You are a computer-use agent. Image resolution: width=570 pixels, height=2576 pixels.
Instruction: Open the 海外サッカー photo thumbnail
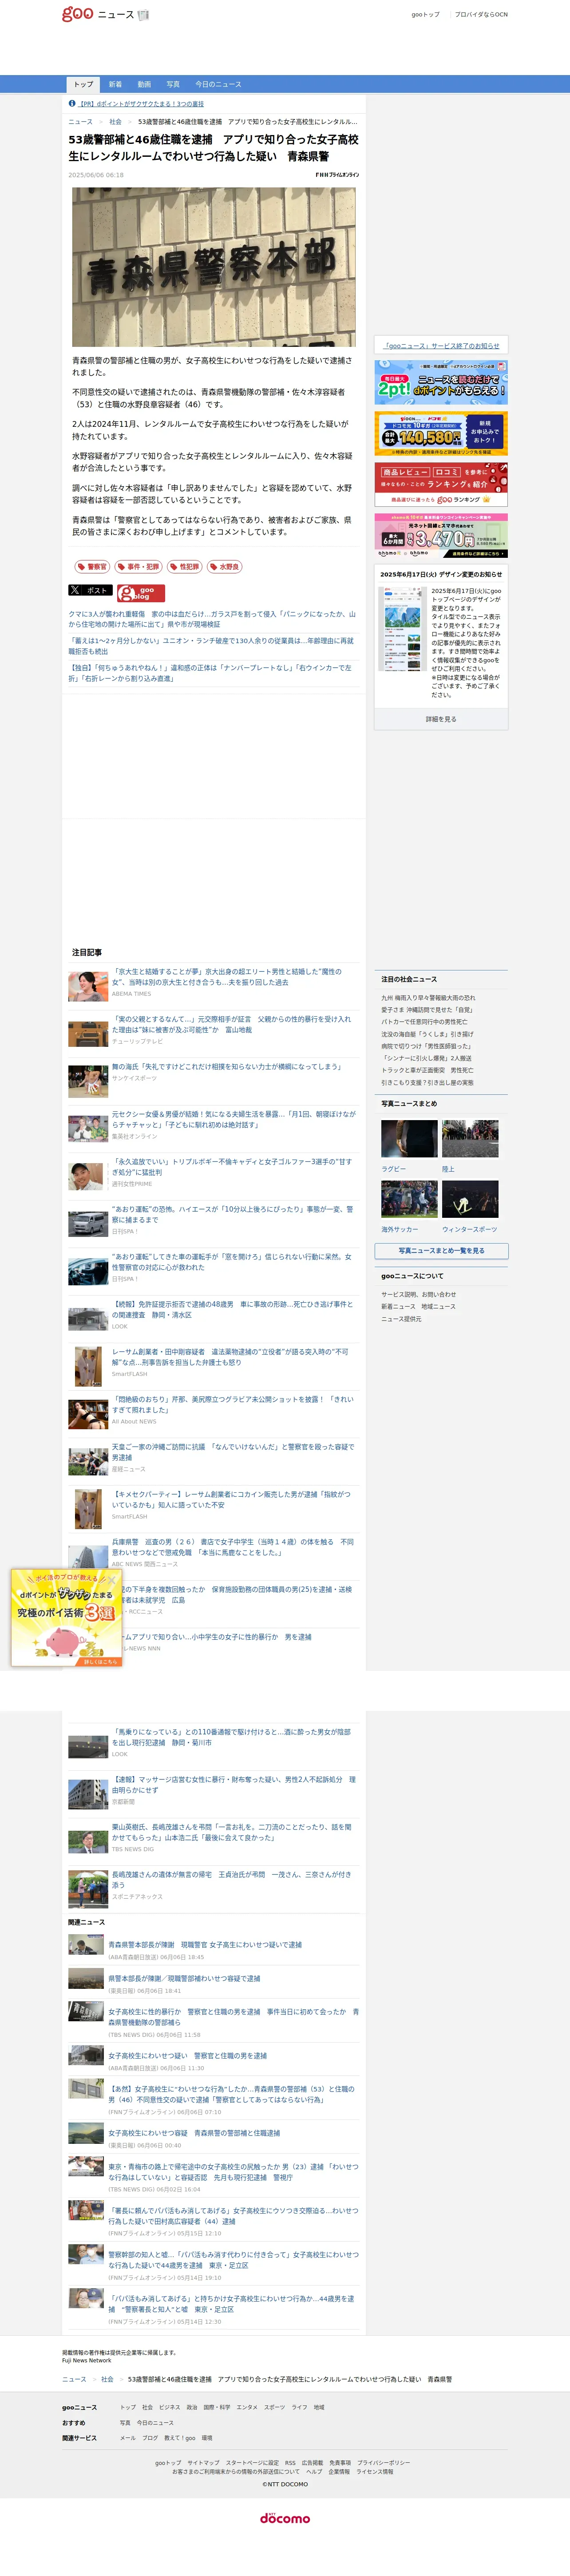(409, 1199)
